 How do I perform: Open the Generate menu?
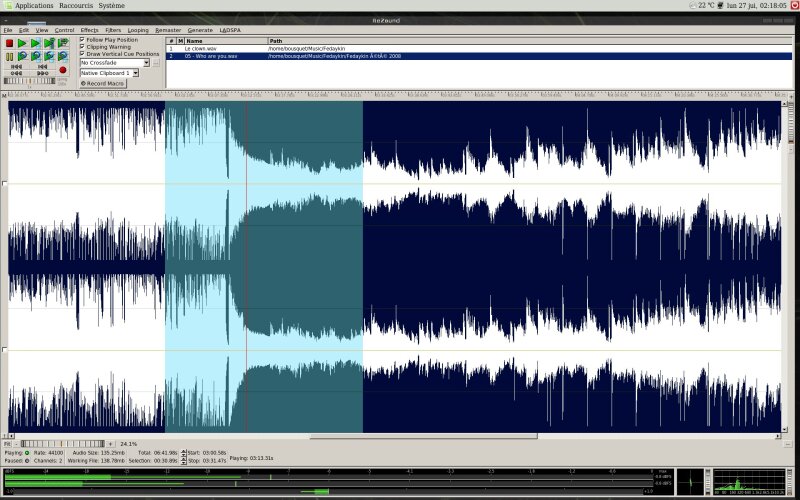tap(200, 30)
